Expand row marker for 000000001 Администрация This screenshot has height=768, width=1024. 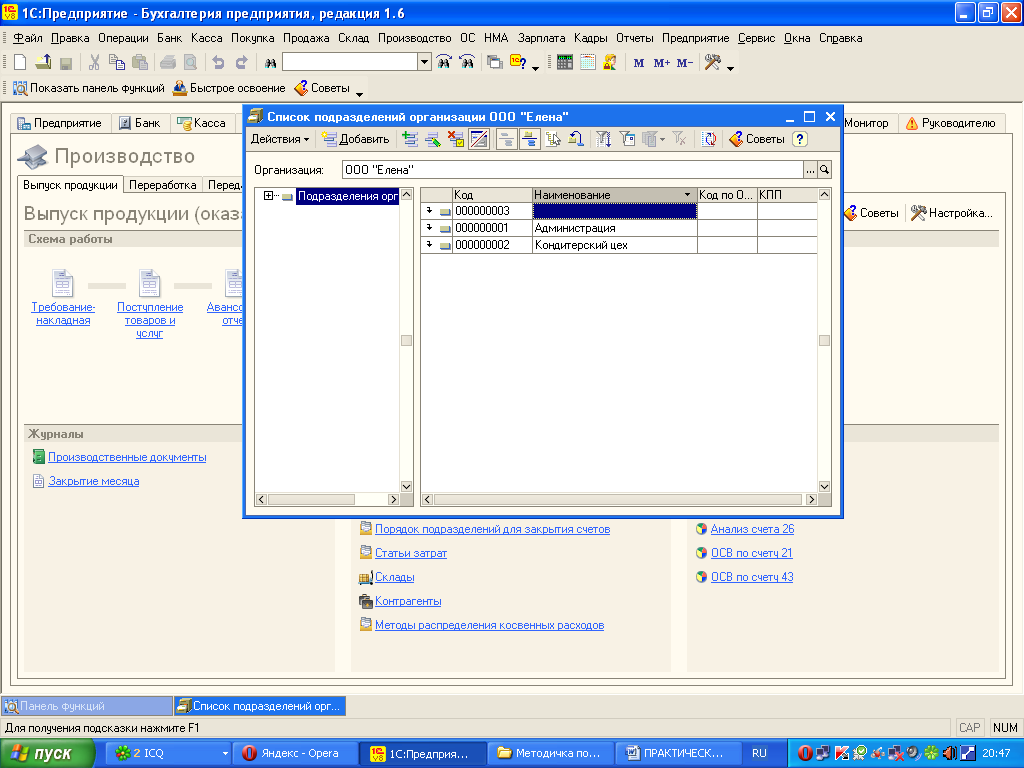pos(429,228)
